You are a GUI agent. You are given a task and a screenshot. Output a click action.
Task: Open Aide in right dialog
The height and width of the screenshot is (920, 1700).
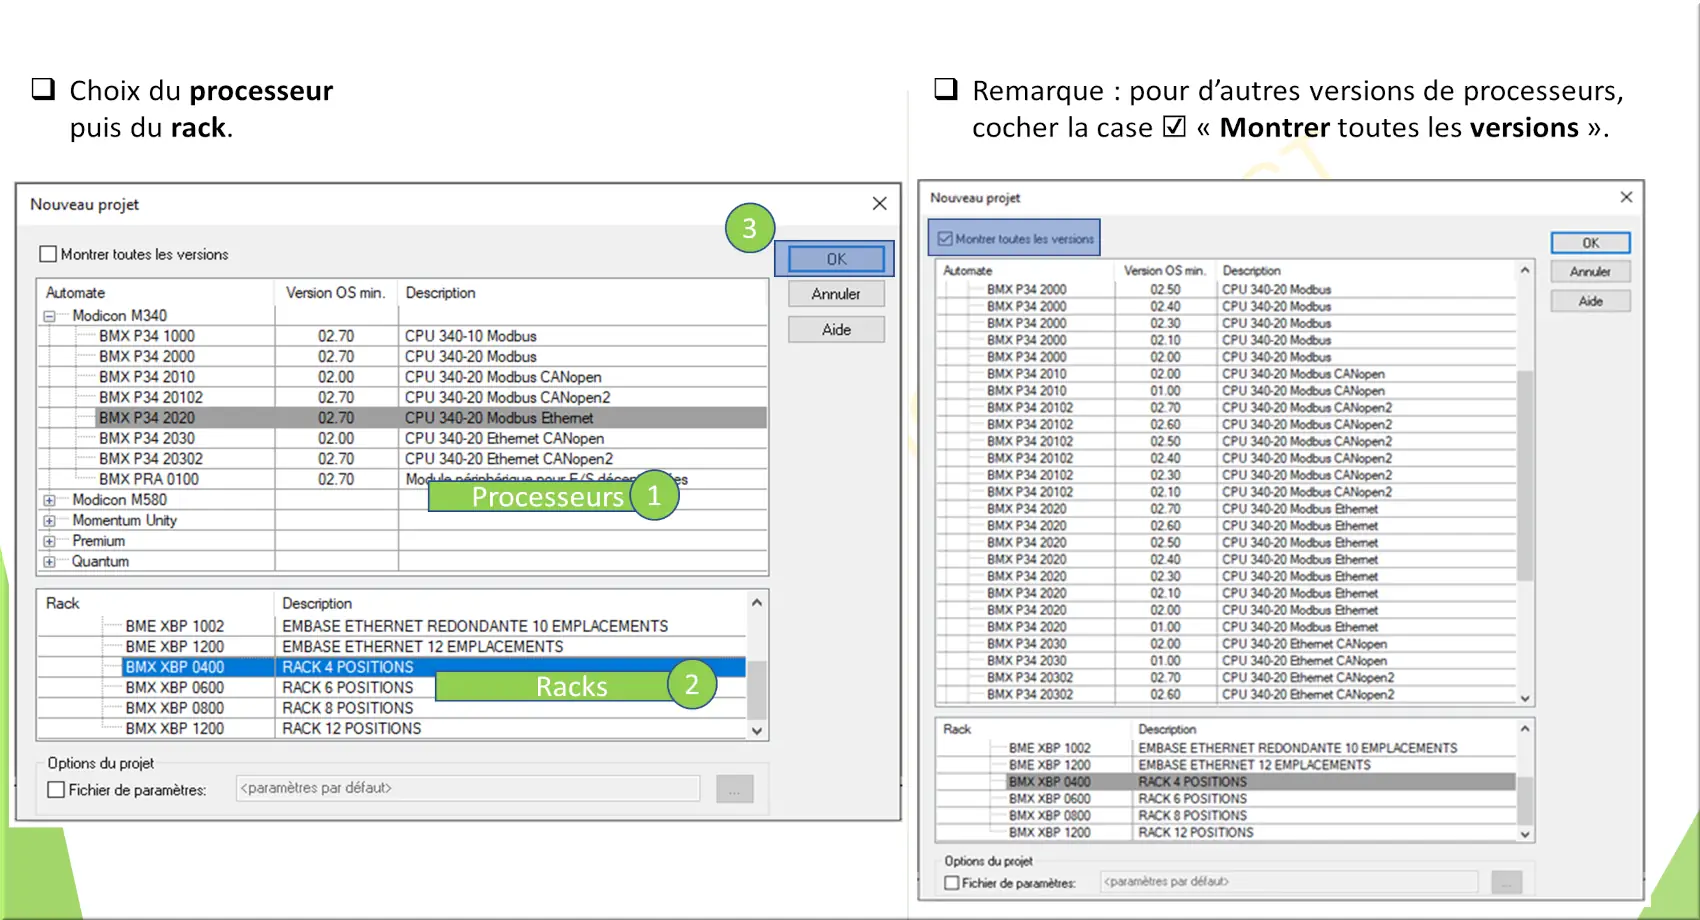[1590, 301]
